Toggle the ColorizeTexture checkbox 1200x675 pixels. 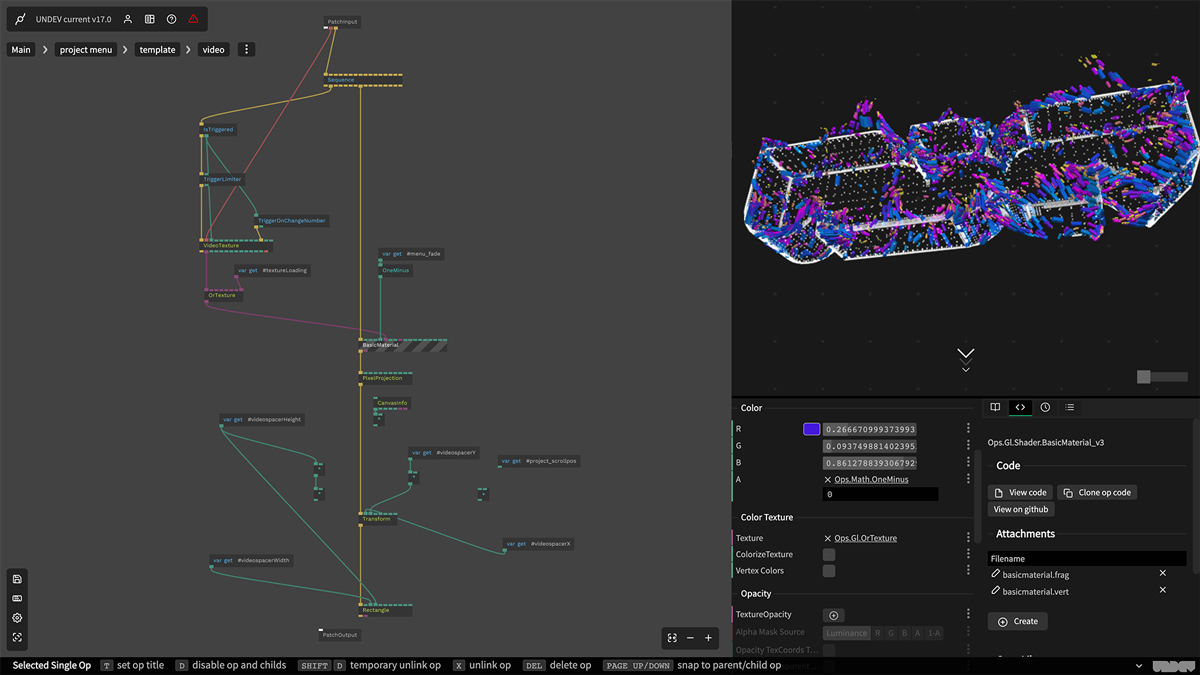pyautogui.click(x=829, y=554)
